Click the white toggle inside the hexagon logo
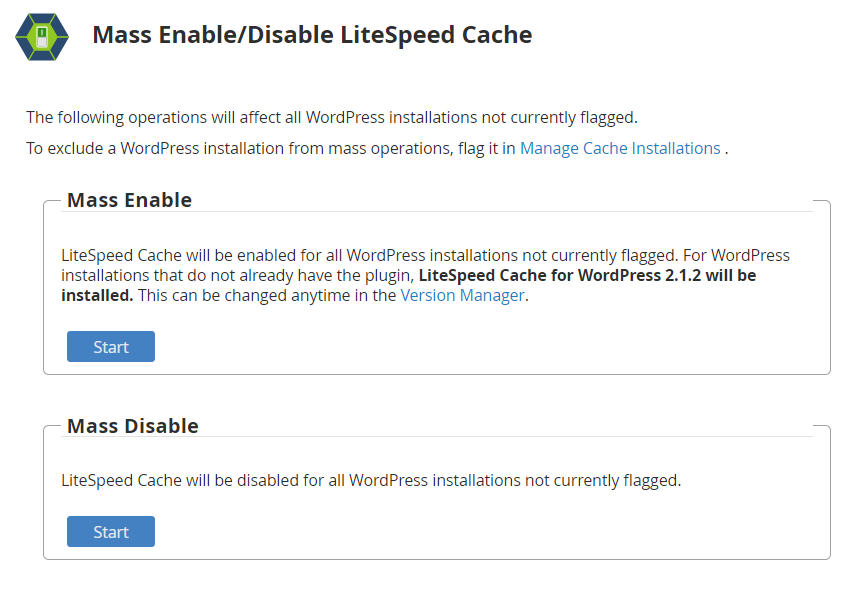The height and width of the screenshot is (592, 845). 42,37
